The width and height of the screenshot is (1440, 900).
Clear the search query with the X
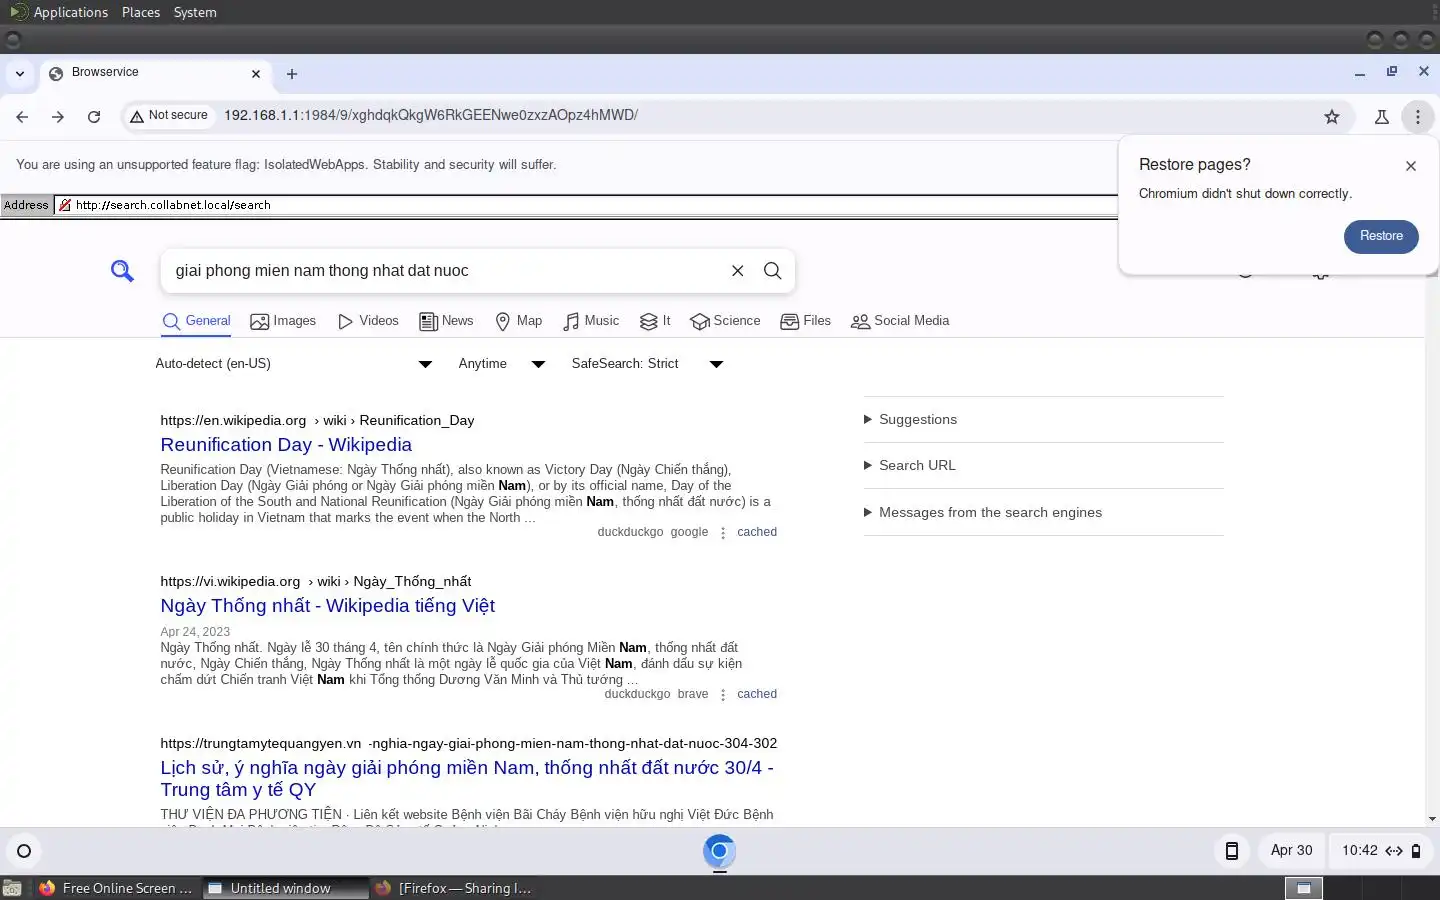738,271
